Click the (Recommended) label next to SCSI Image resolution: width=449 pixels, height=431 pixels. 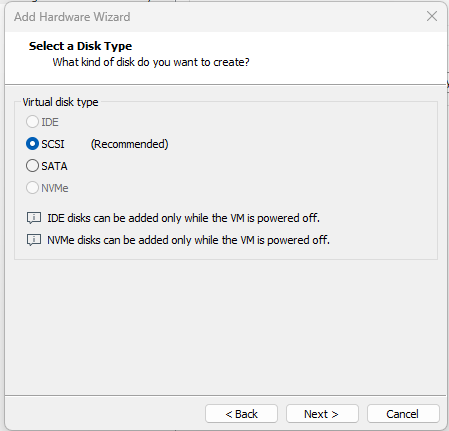coord(129,144)
